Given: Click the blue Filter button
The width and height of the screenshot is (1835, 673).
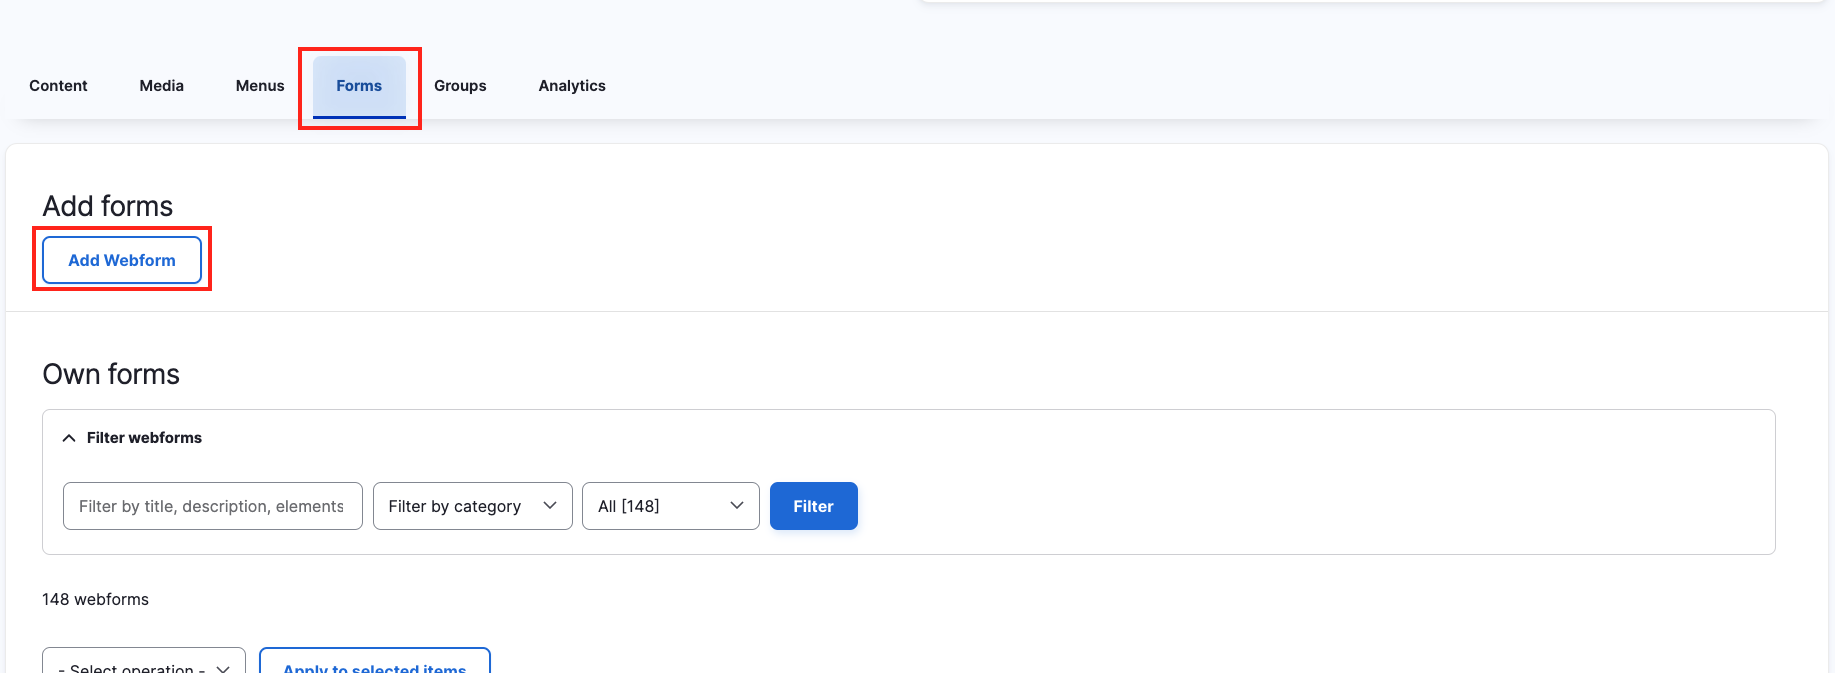Looking at the screenshot, I should [813, 506].
